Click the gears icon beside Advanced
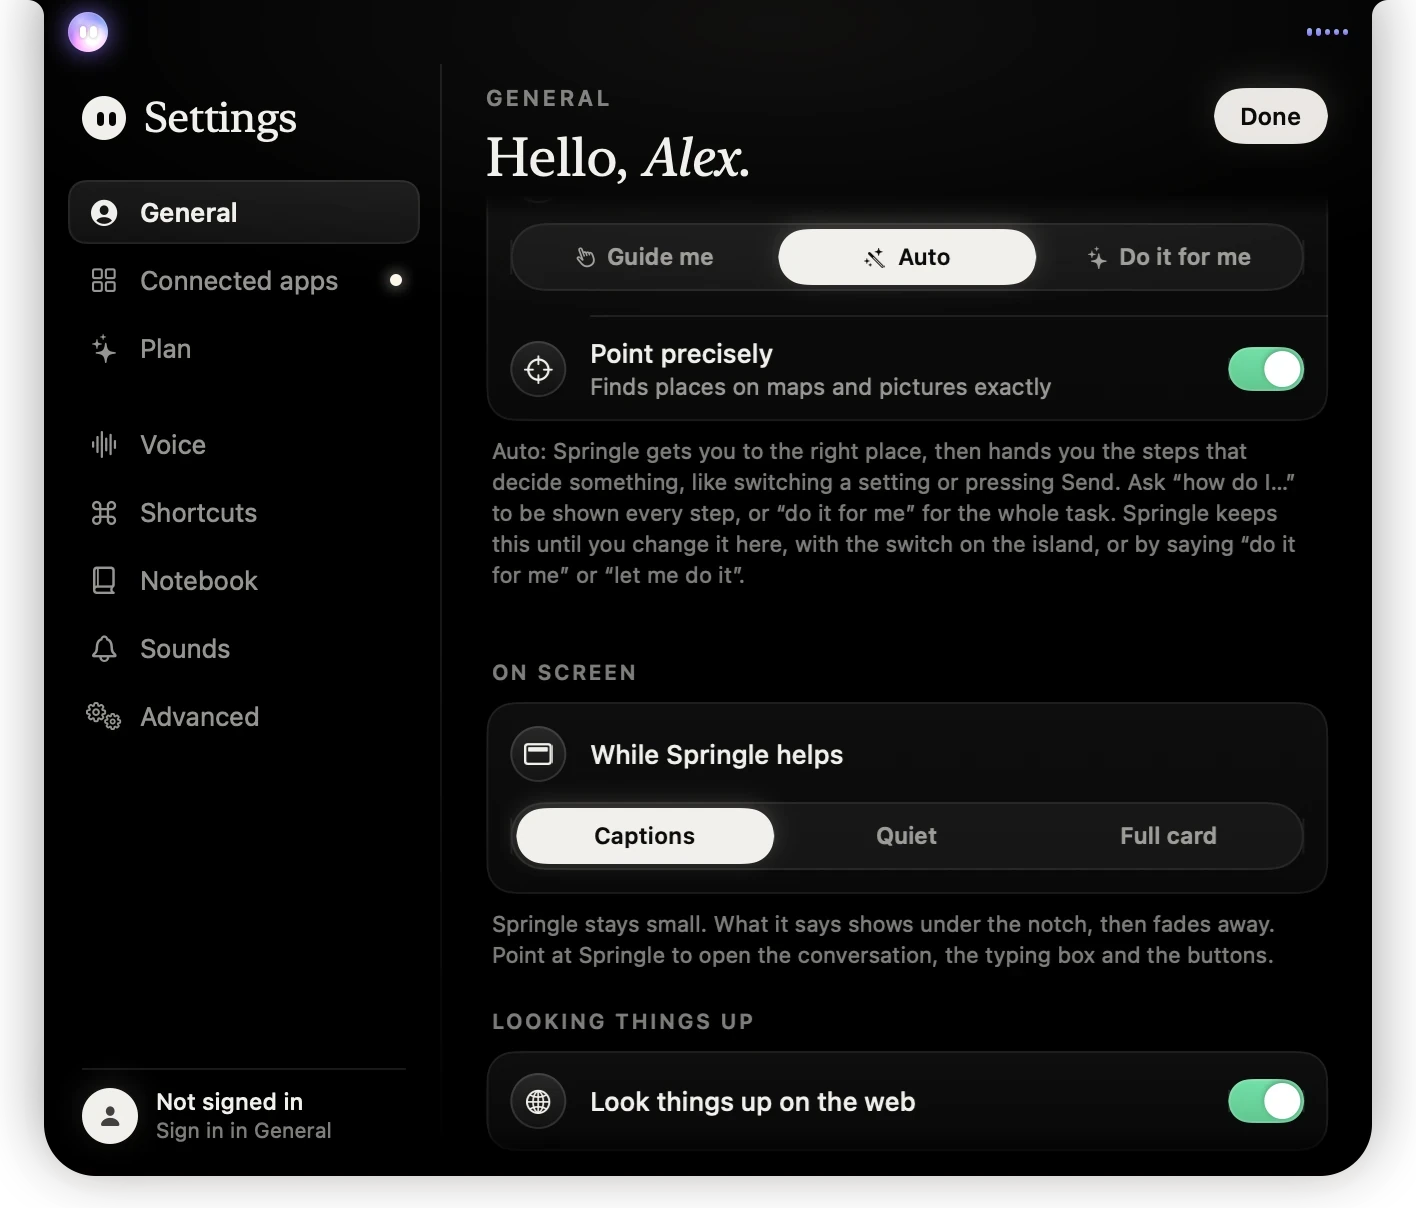 [x=103, y=716]
